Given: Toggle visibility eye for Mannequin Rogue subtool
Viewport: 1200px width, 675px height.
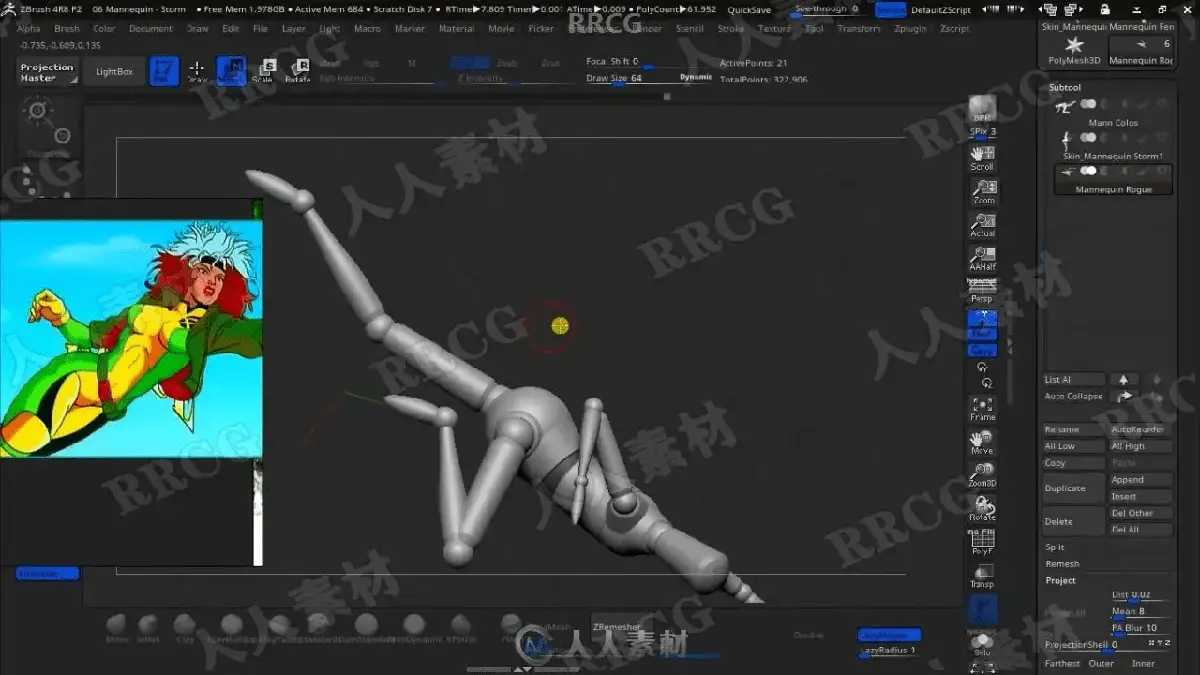Looking at the screenshot, I should [x=1087, y=170].
